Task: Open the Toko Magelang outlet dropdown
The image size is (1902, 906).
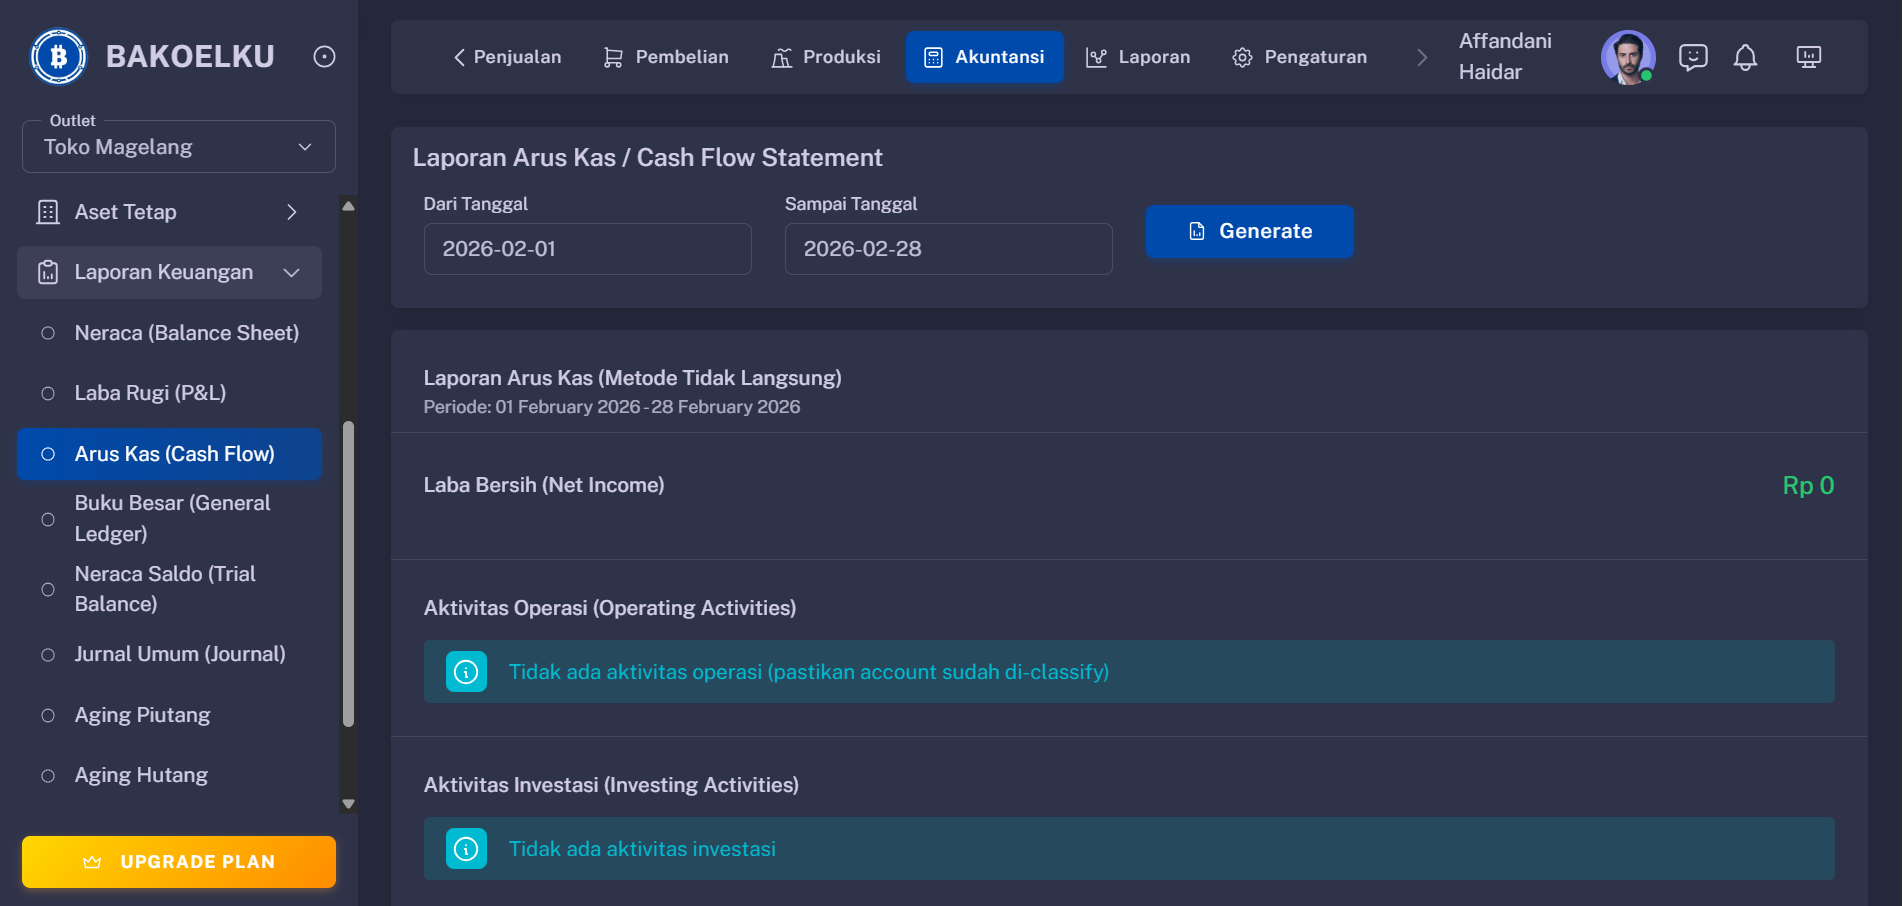Action: coord(178,146)
